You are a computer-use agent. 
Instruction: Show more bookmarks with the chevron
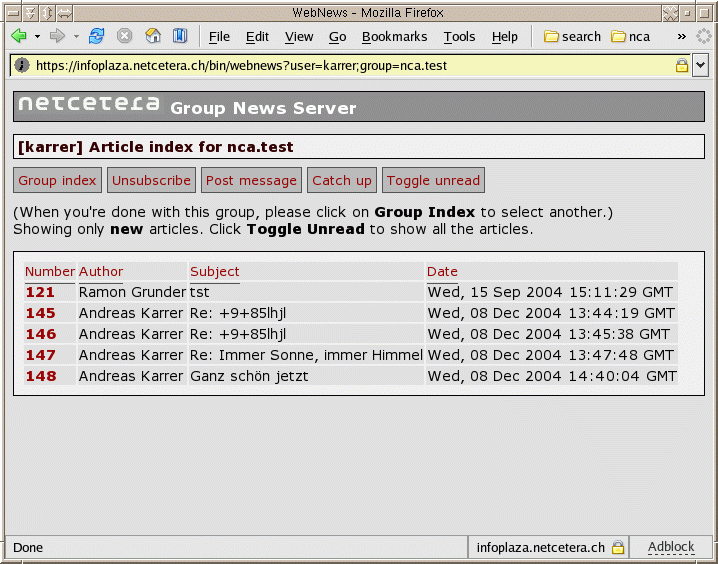pyautogui.click(x=681, y=37)
